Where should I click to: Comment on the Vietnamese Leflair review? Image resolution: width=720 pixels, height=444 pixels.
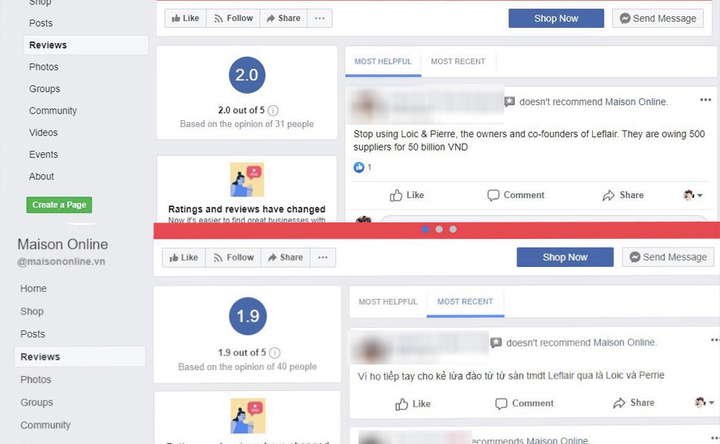pos(524,403)
